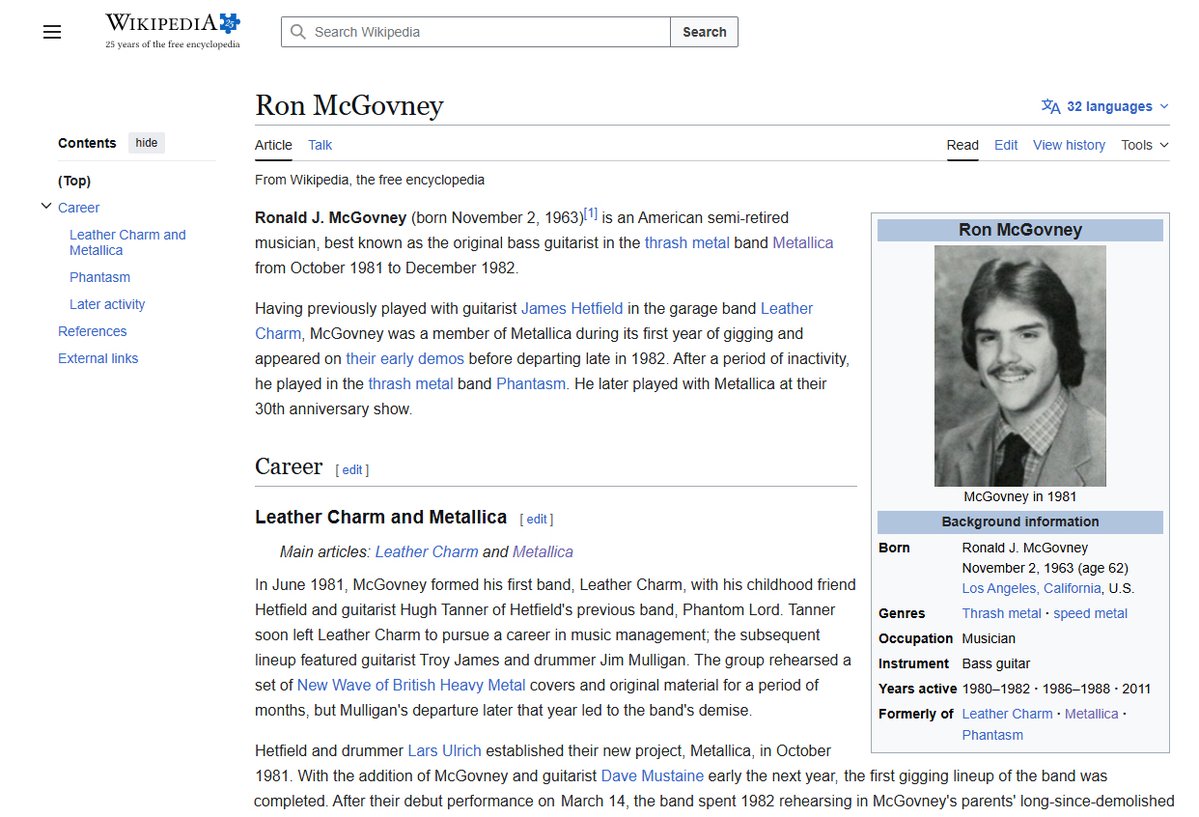1199x817 pixels.
Task: Open Thrash metal genre link in infobox
Action: coord(1002,614)
